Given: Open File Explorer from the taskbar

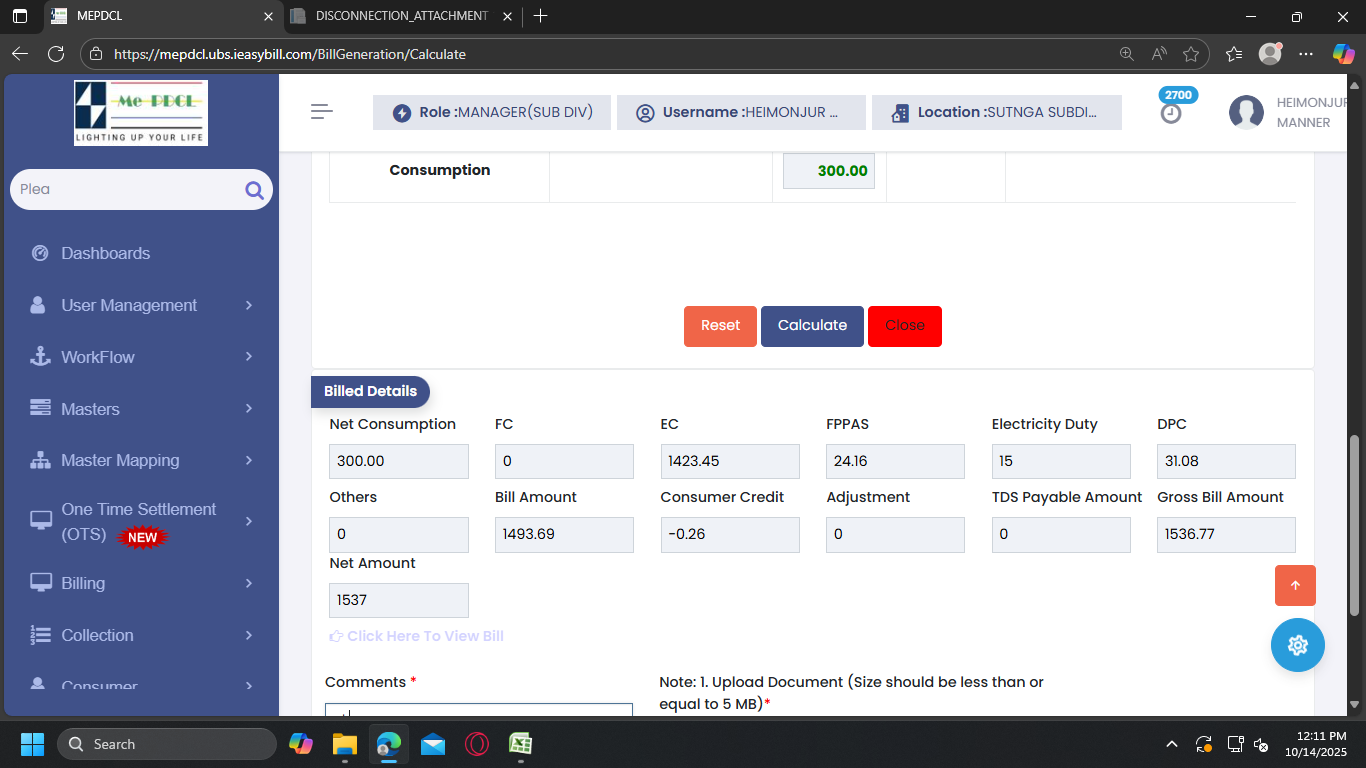Looking at the screenshot, I should point(345,744).
